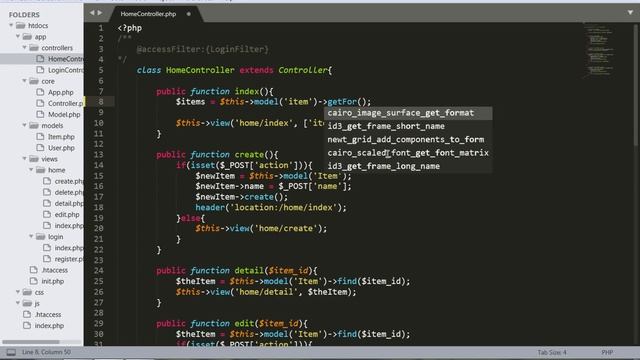The width and height of the screenshot is (640, 360).
Task: Click line number 13 in gutter
Action: (x=98, y=155)
